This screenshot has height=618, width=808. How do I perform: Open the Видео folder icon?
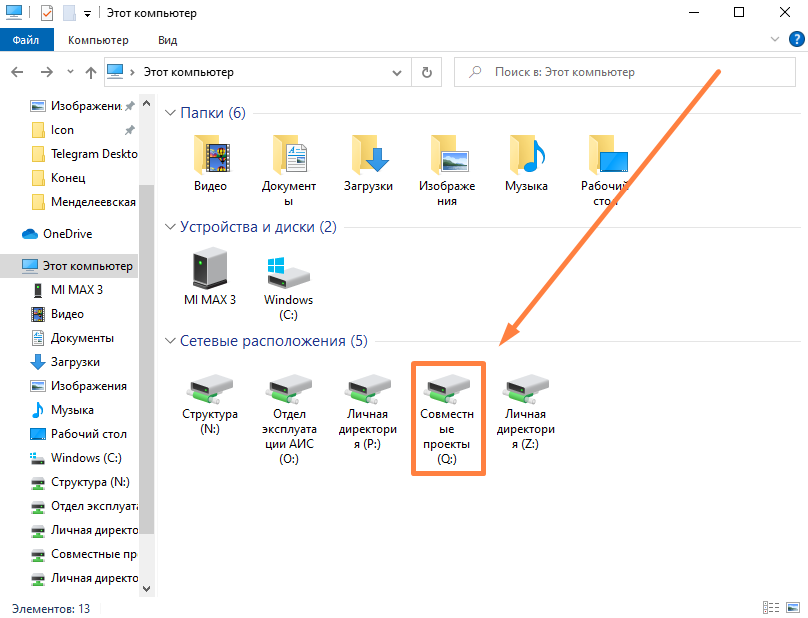coord(210,158)
